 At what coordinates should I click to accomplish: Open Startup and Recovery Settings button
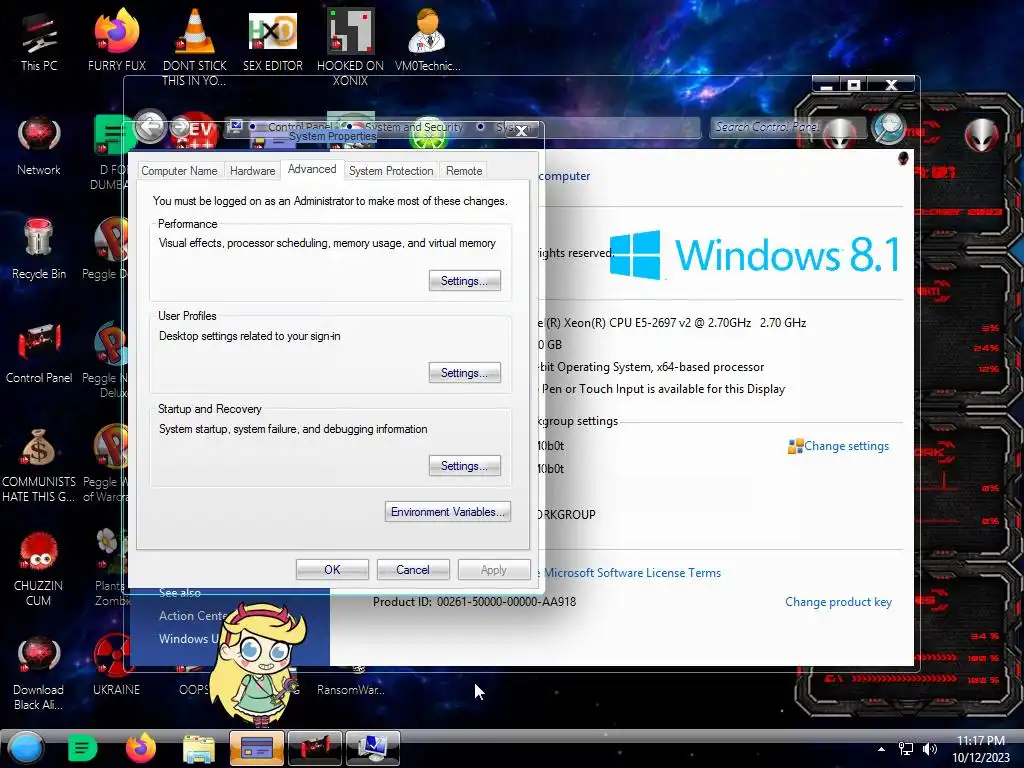[464, 466]
